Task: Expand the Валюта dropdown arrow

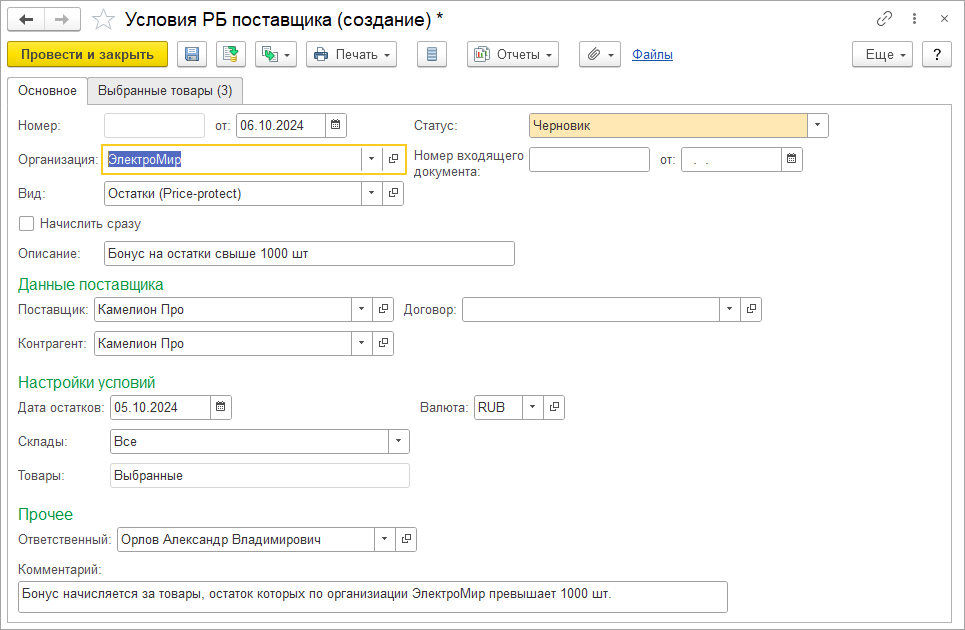Action: [533, 407]
